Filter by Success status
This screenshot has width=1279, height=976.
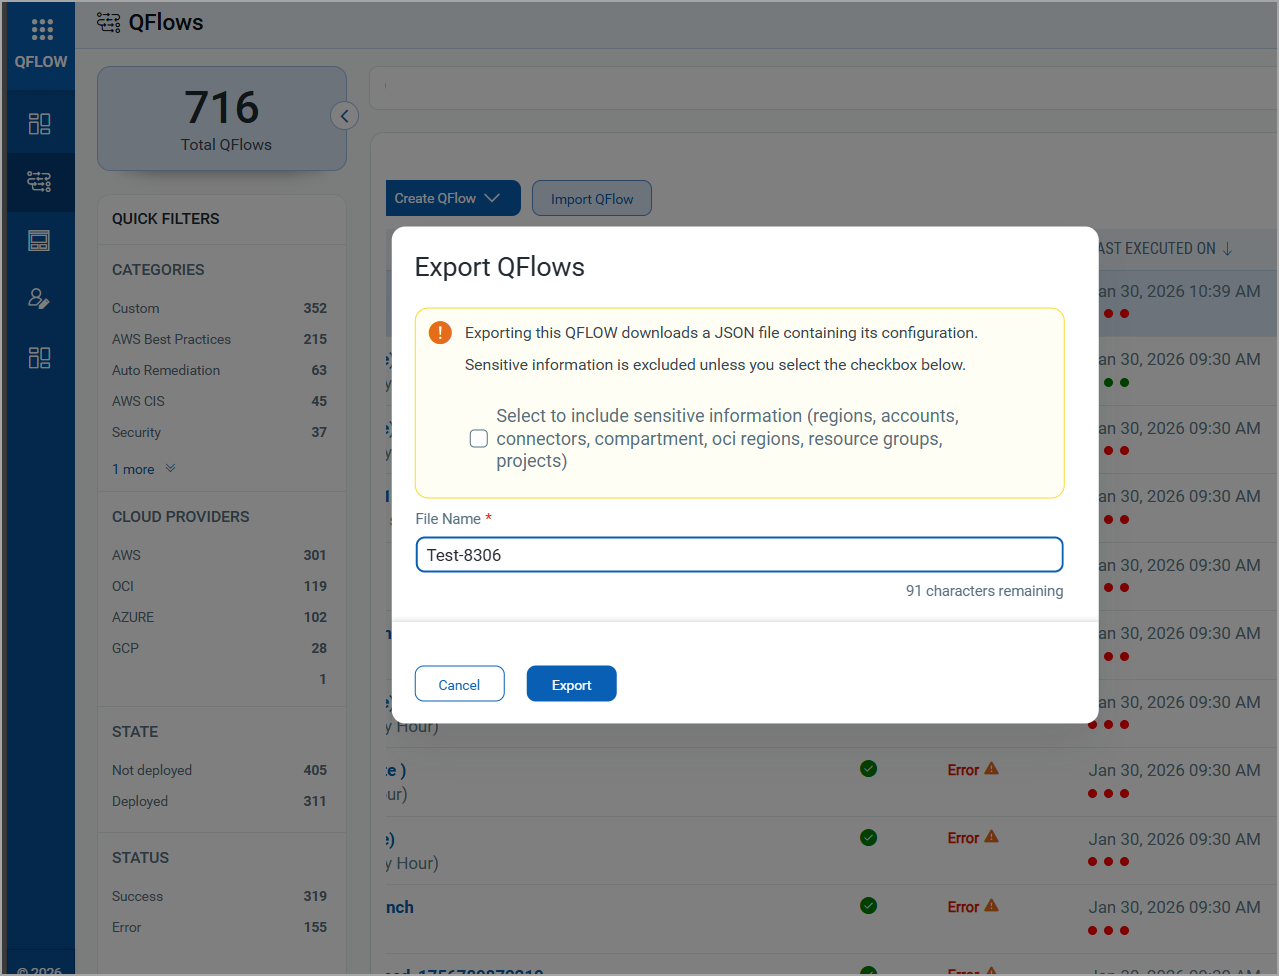coord(137,896)
